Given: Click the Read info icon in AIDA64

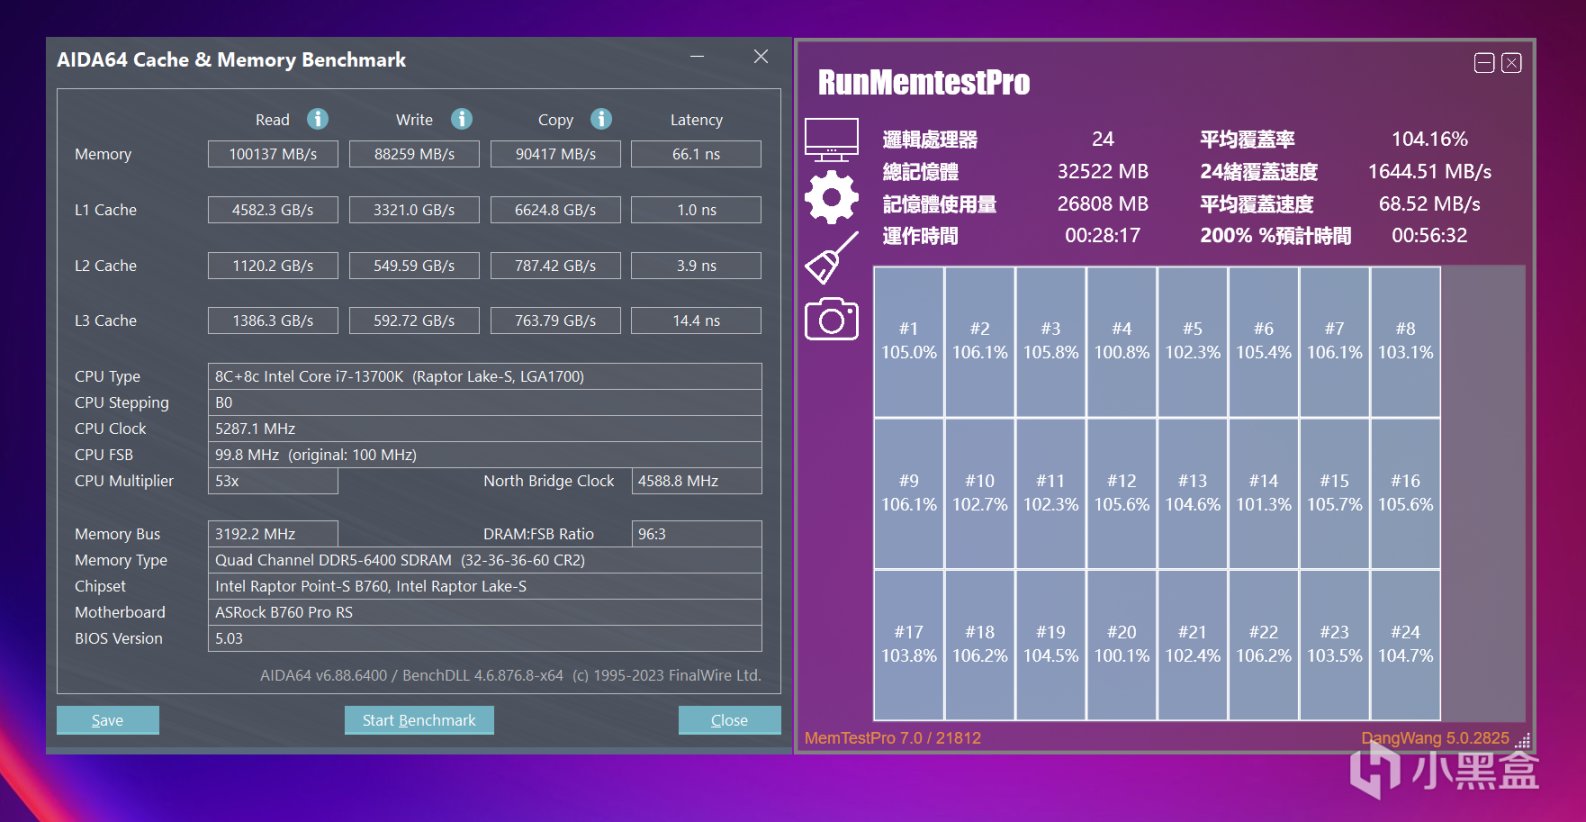Looking at the screenshot, I should pos(318,119).
